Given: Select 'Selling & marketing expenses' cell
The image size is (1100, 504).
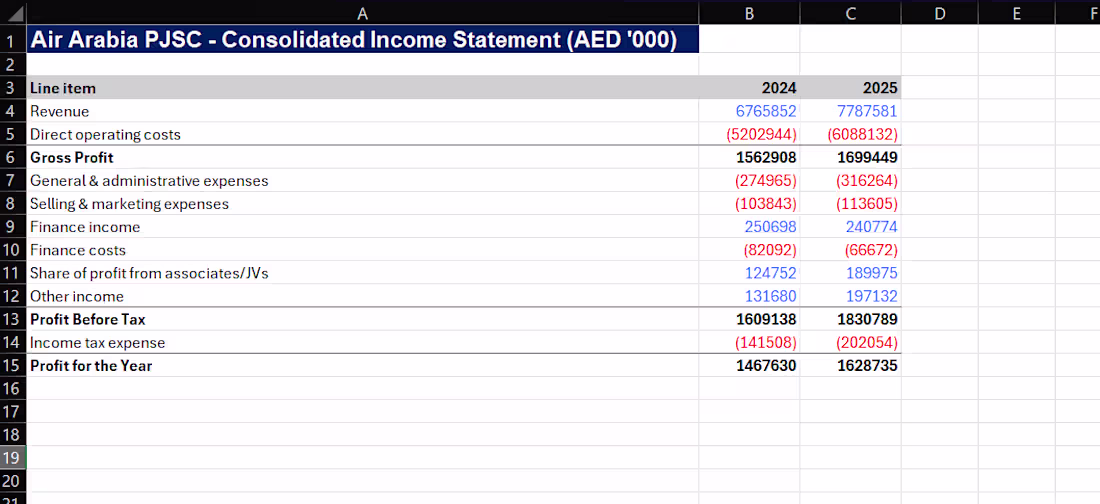Looking at the screenshot, I should click(x=363, y=204).
